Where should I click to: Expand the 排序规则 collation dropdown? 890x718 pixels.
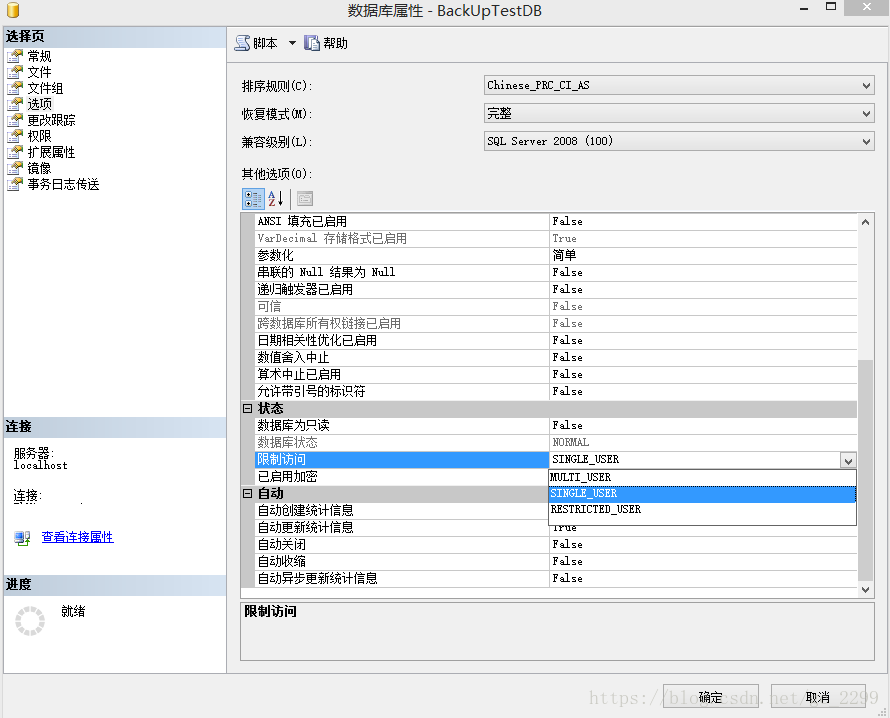click(x=866, y=86)
